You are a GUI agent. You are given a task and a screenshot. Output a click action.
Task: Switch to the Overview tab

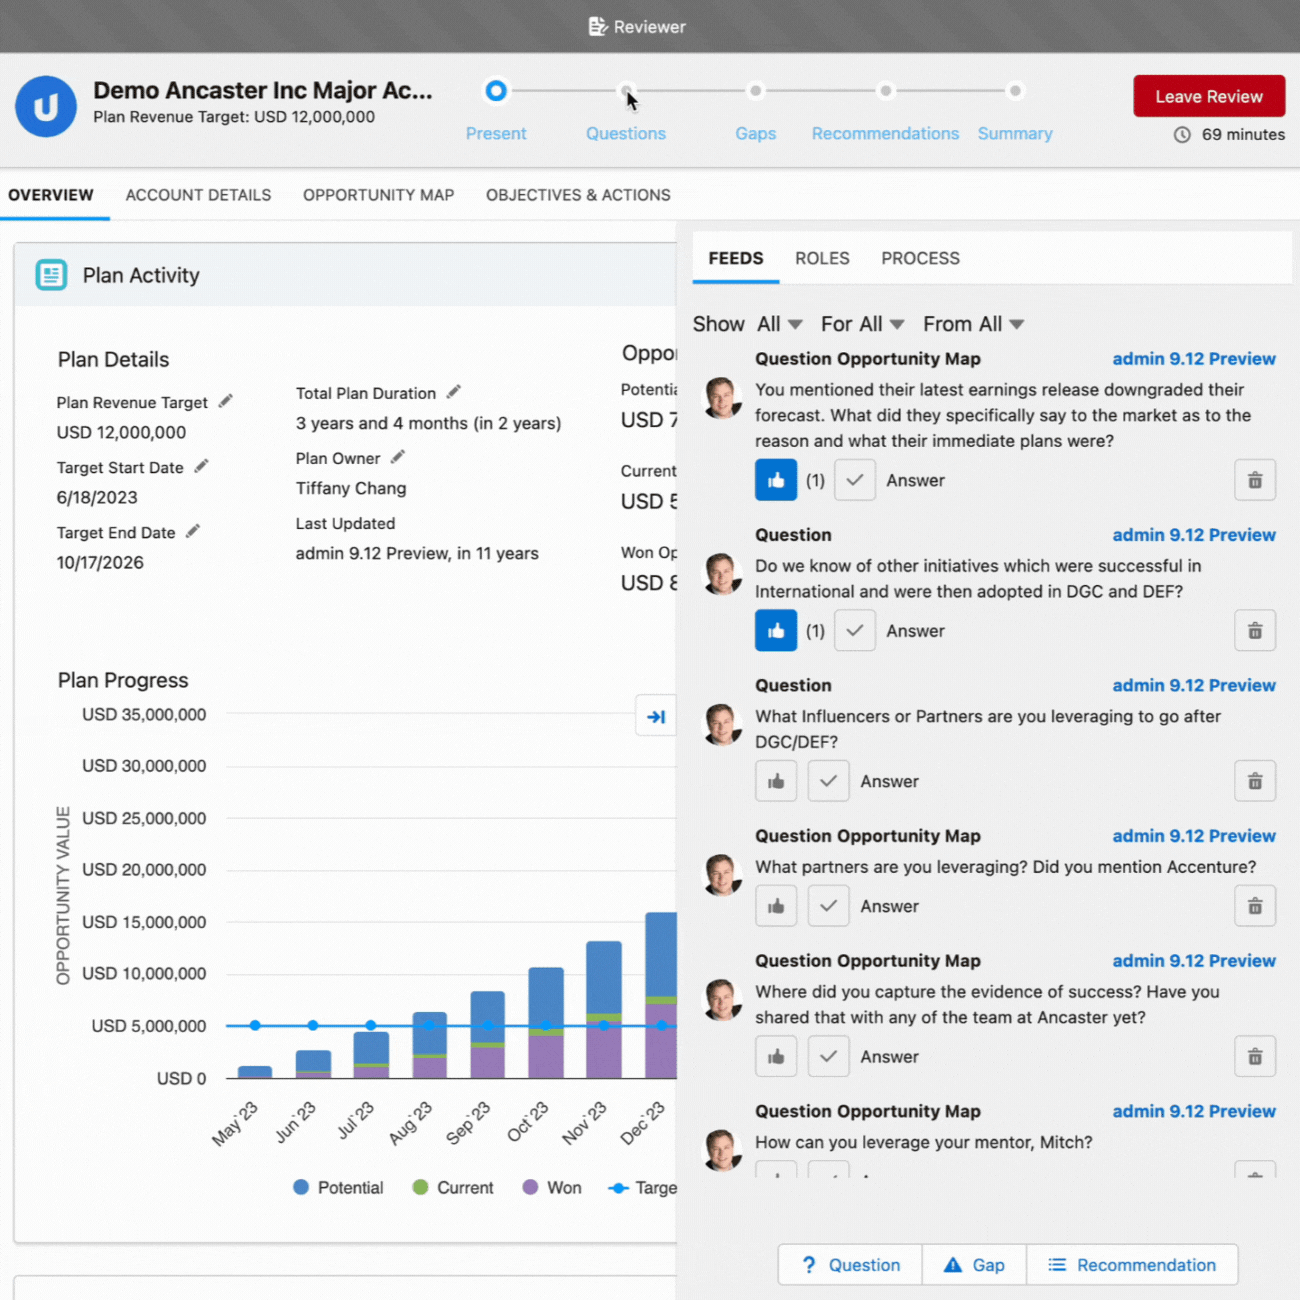pyautogui.click(x=51, y=195)
